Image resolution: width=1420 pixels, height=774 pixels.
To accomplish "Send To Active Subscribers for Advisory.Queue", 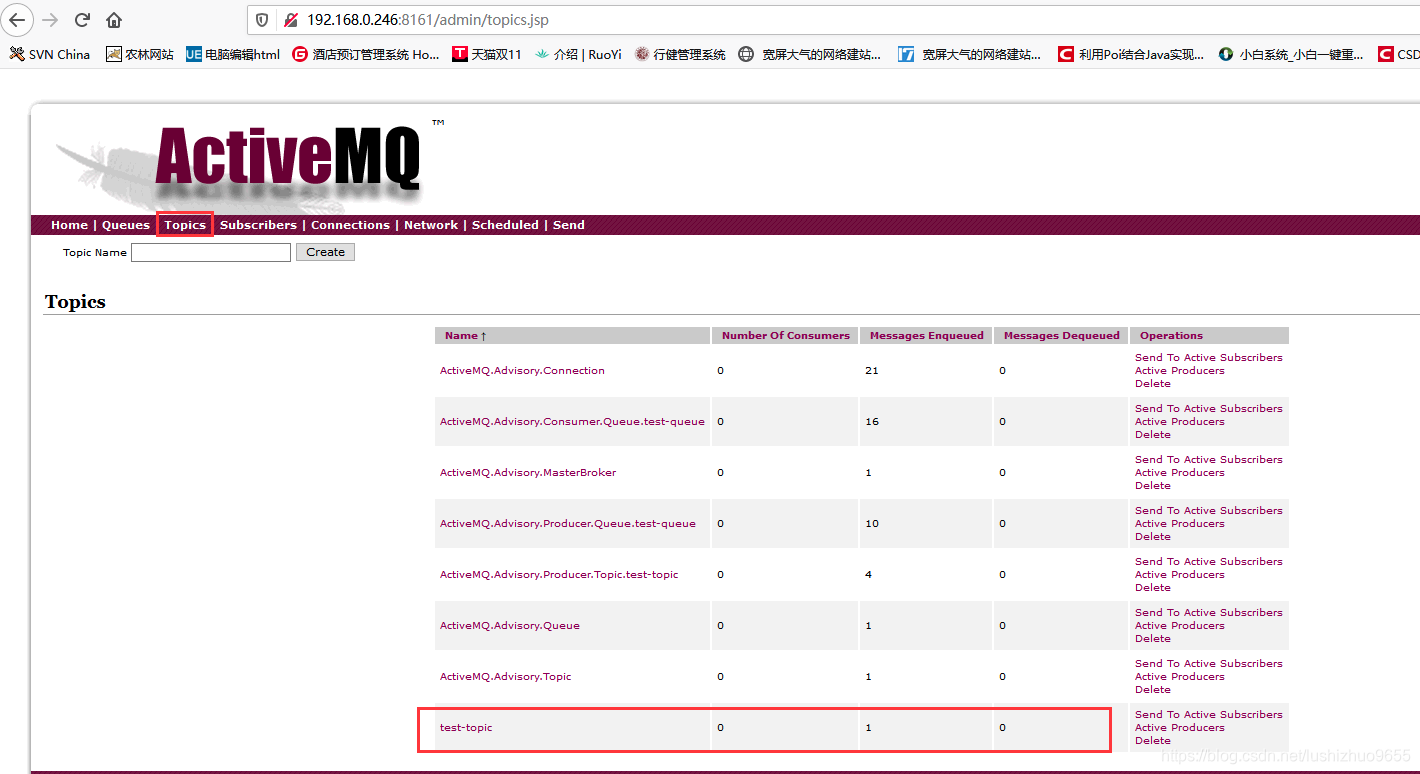I will click(1208, 613).
